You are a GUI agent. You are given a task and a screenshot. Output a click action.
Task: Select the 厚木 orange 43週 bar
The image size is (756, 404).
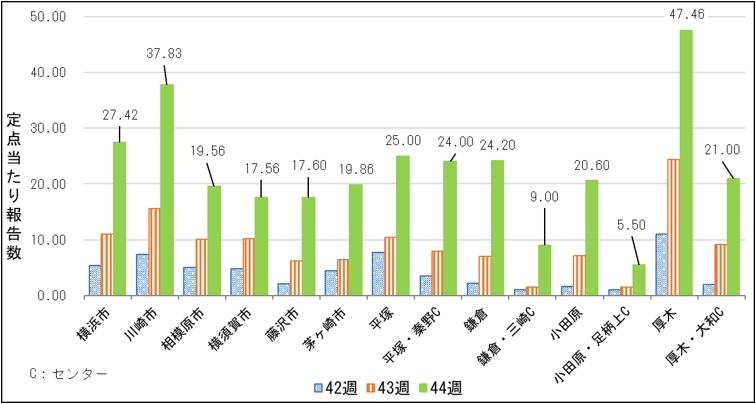tap(673, 227)
